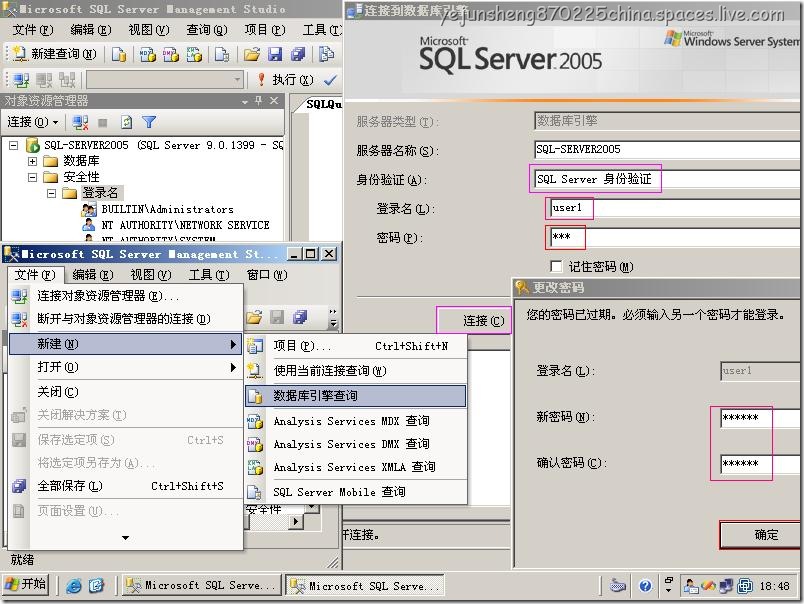Expand the File menu with the bottom chevron
This screenshot has height=604, width=804.
(x=125, y=538)
